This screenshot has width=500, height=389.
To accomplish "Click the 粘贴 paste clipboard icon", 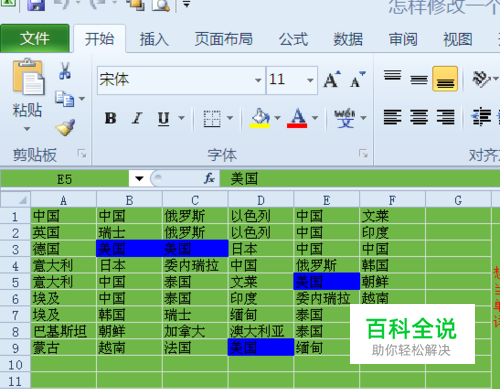I will click(28, 77).
